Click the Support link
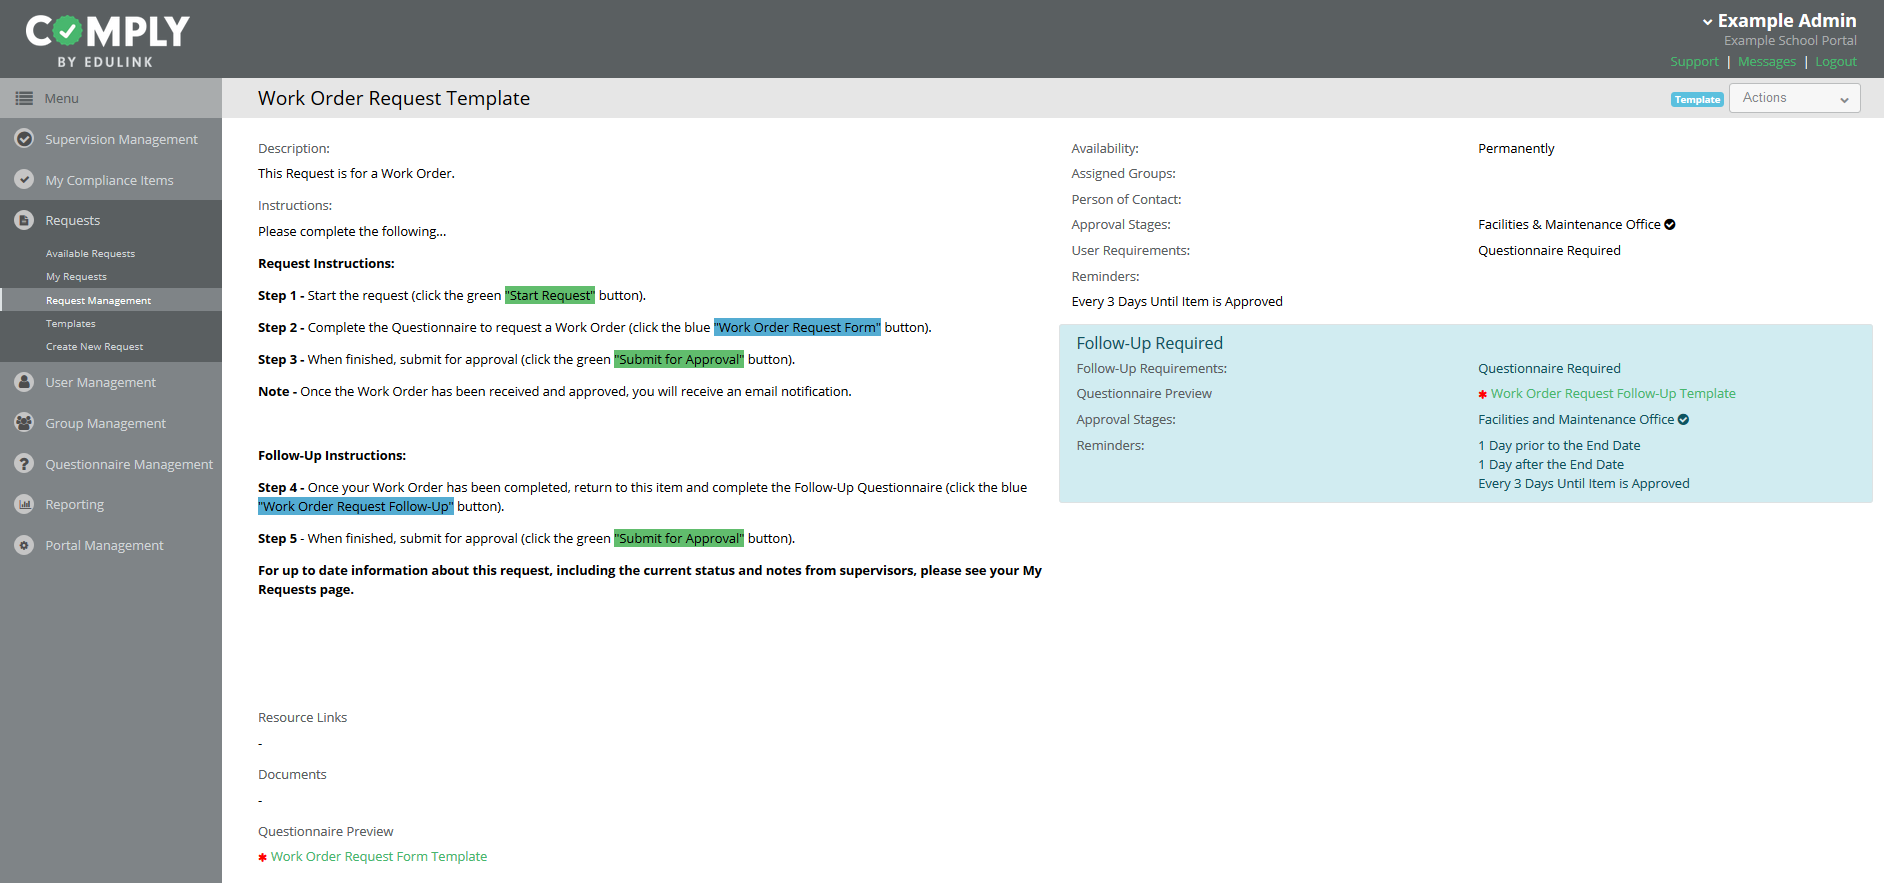This screenshot has height=883, width=1884. (x=1694, y=62)
